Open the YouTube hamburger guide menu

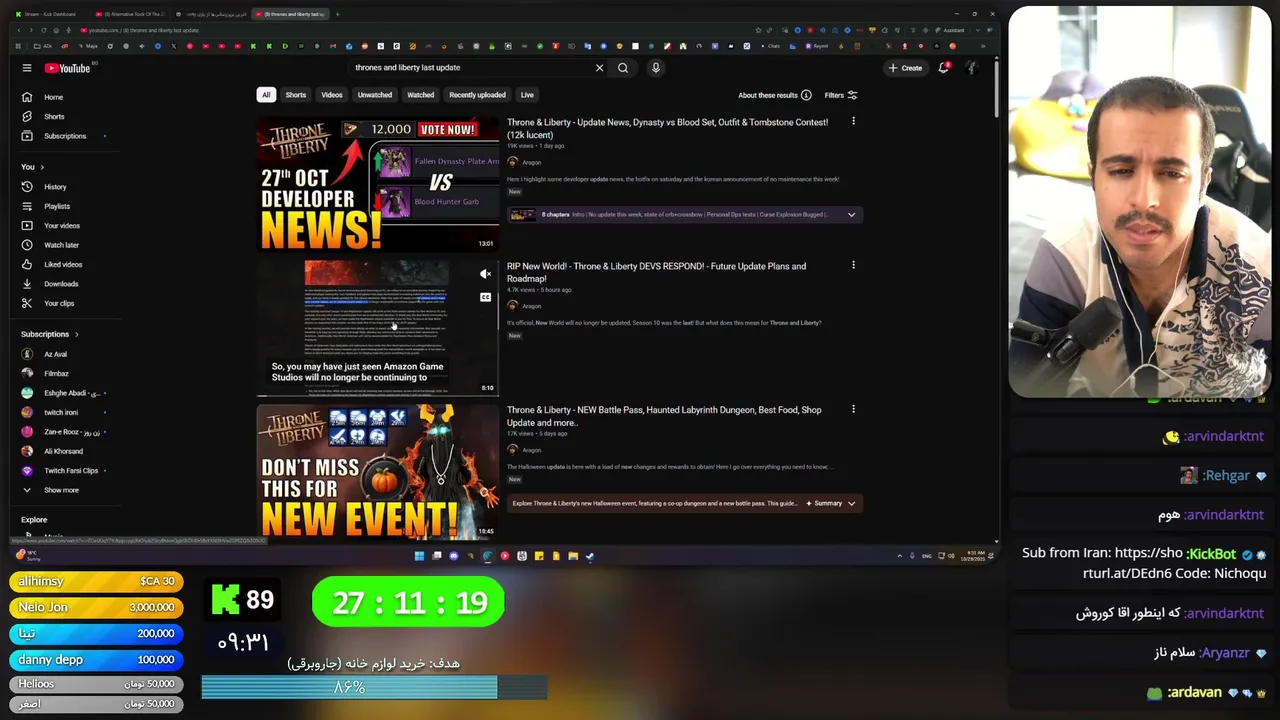point(27,68)
